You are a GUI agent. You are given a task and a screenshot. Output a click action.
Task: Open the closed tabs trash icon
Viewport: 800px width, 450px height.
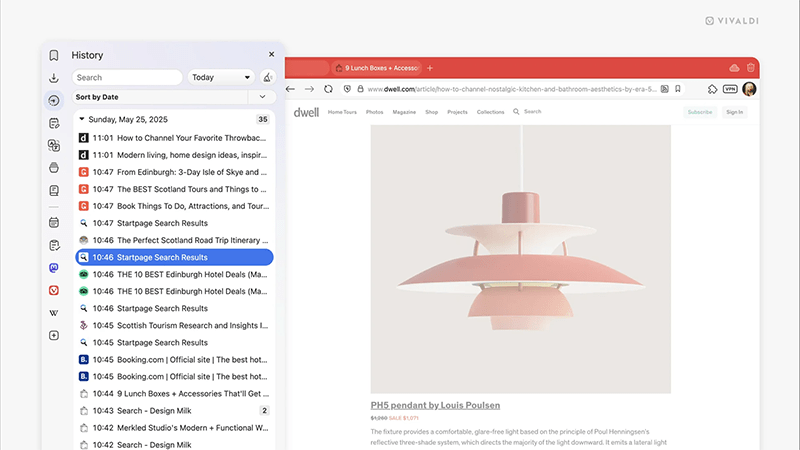click(750, 68)
